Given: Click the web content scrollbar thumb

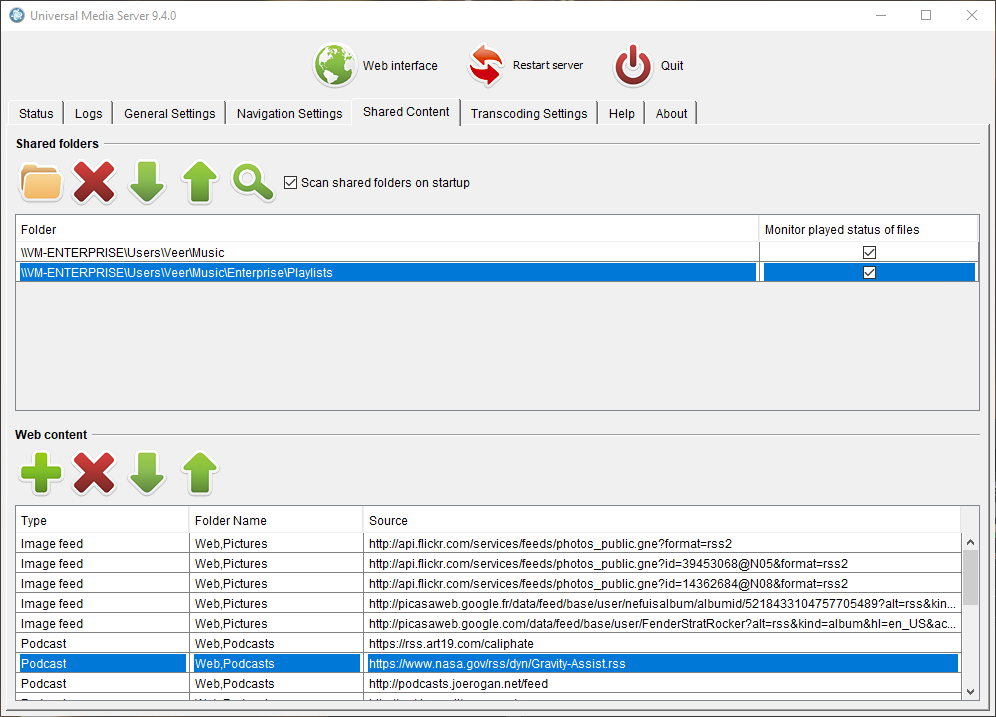Looking at the screenshot, I should coord(970,578).
